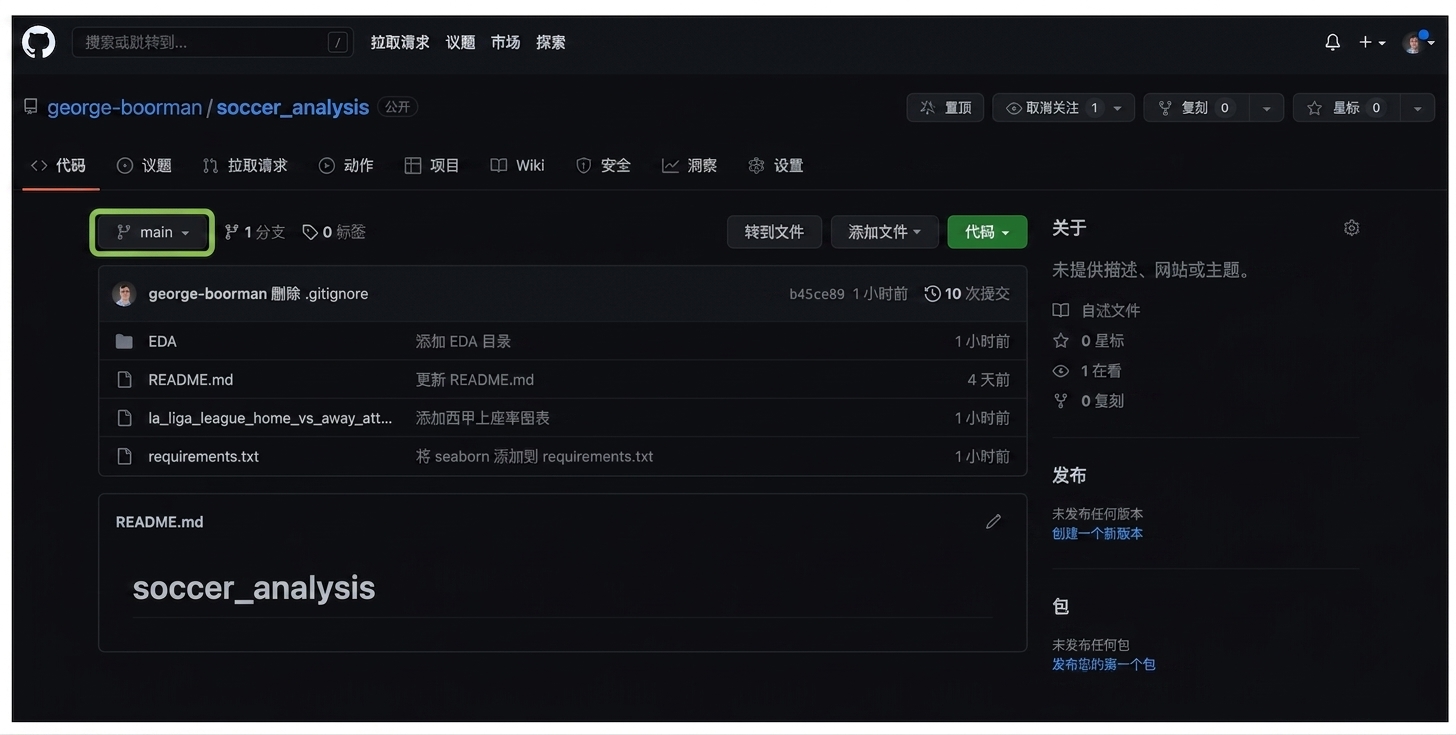Open the user avatar menu

1418,42
